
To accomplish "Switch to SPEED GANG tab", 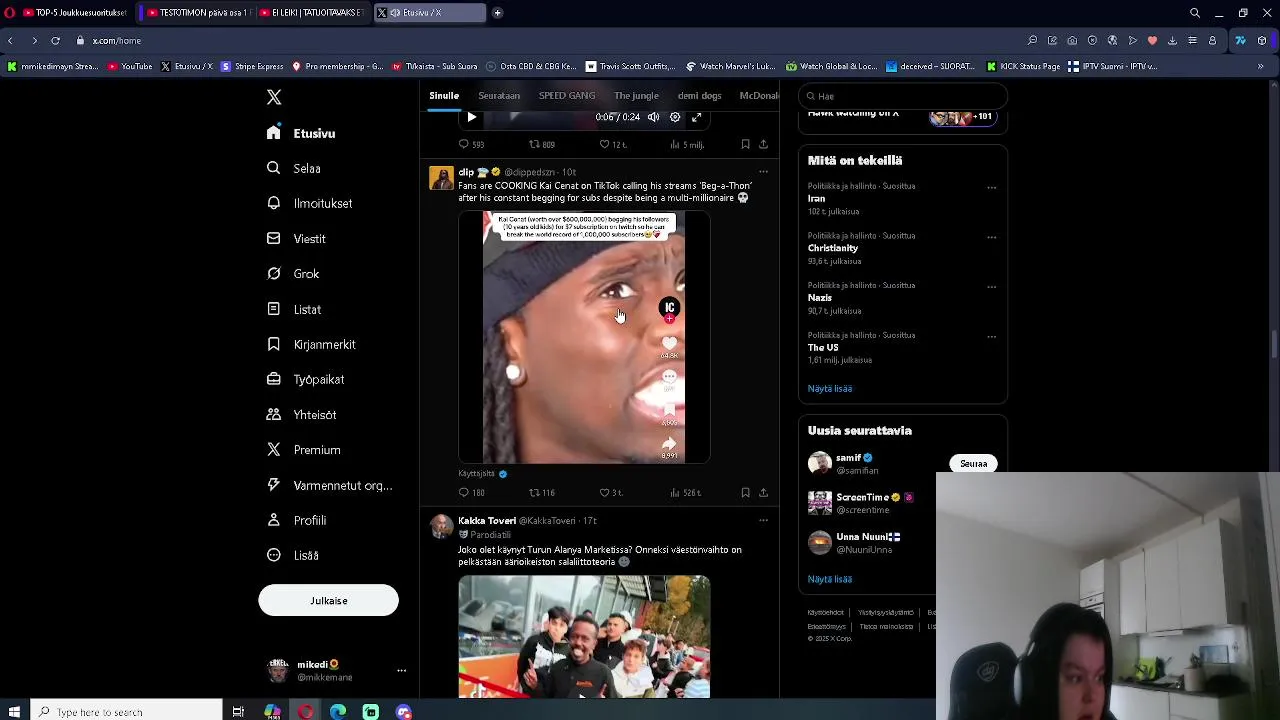I will click(x=567, y=95).
